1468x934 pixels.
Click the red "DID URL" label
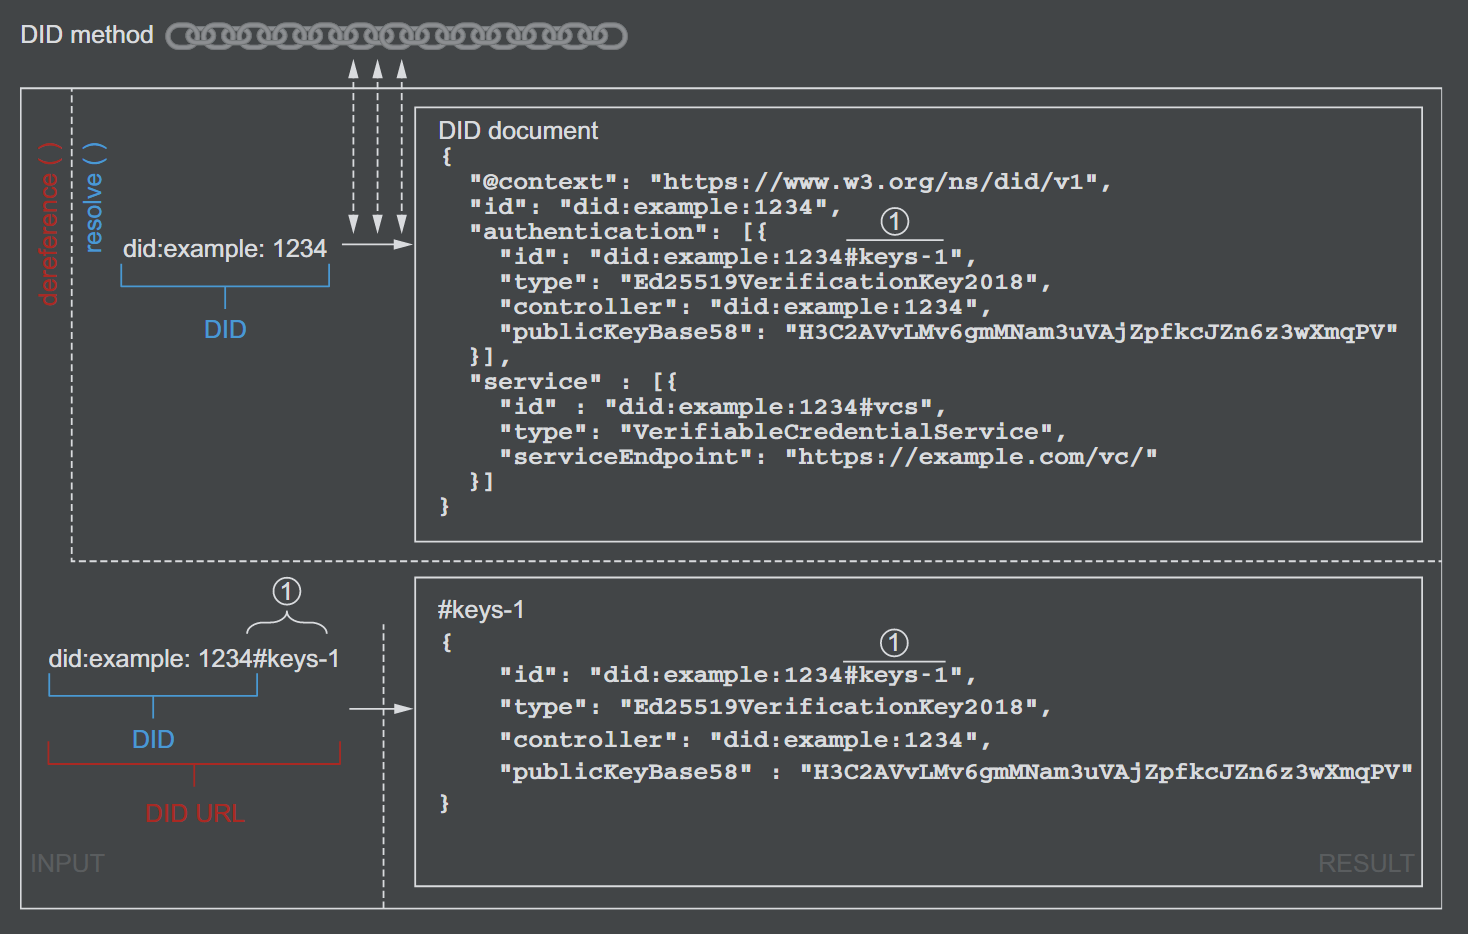(195, 813)
